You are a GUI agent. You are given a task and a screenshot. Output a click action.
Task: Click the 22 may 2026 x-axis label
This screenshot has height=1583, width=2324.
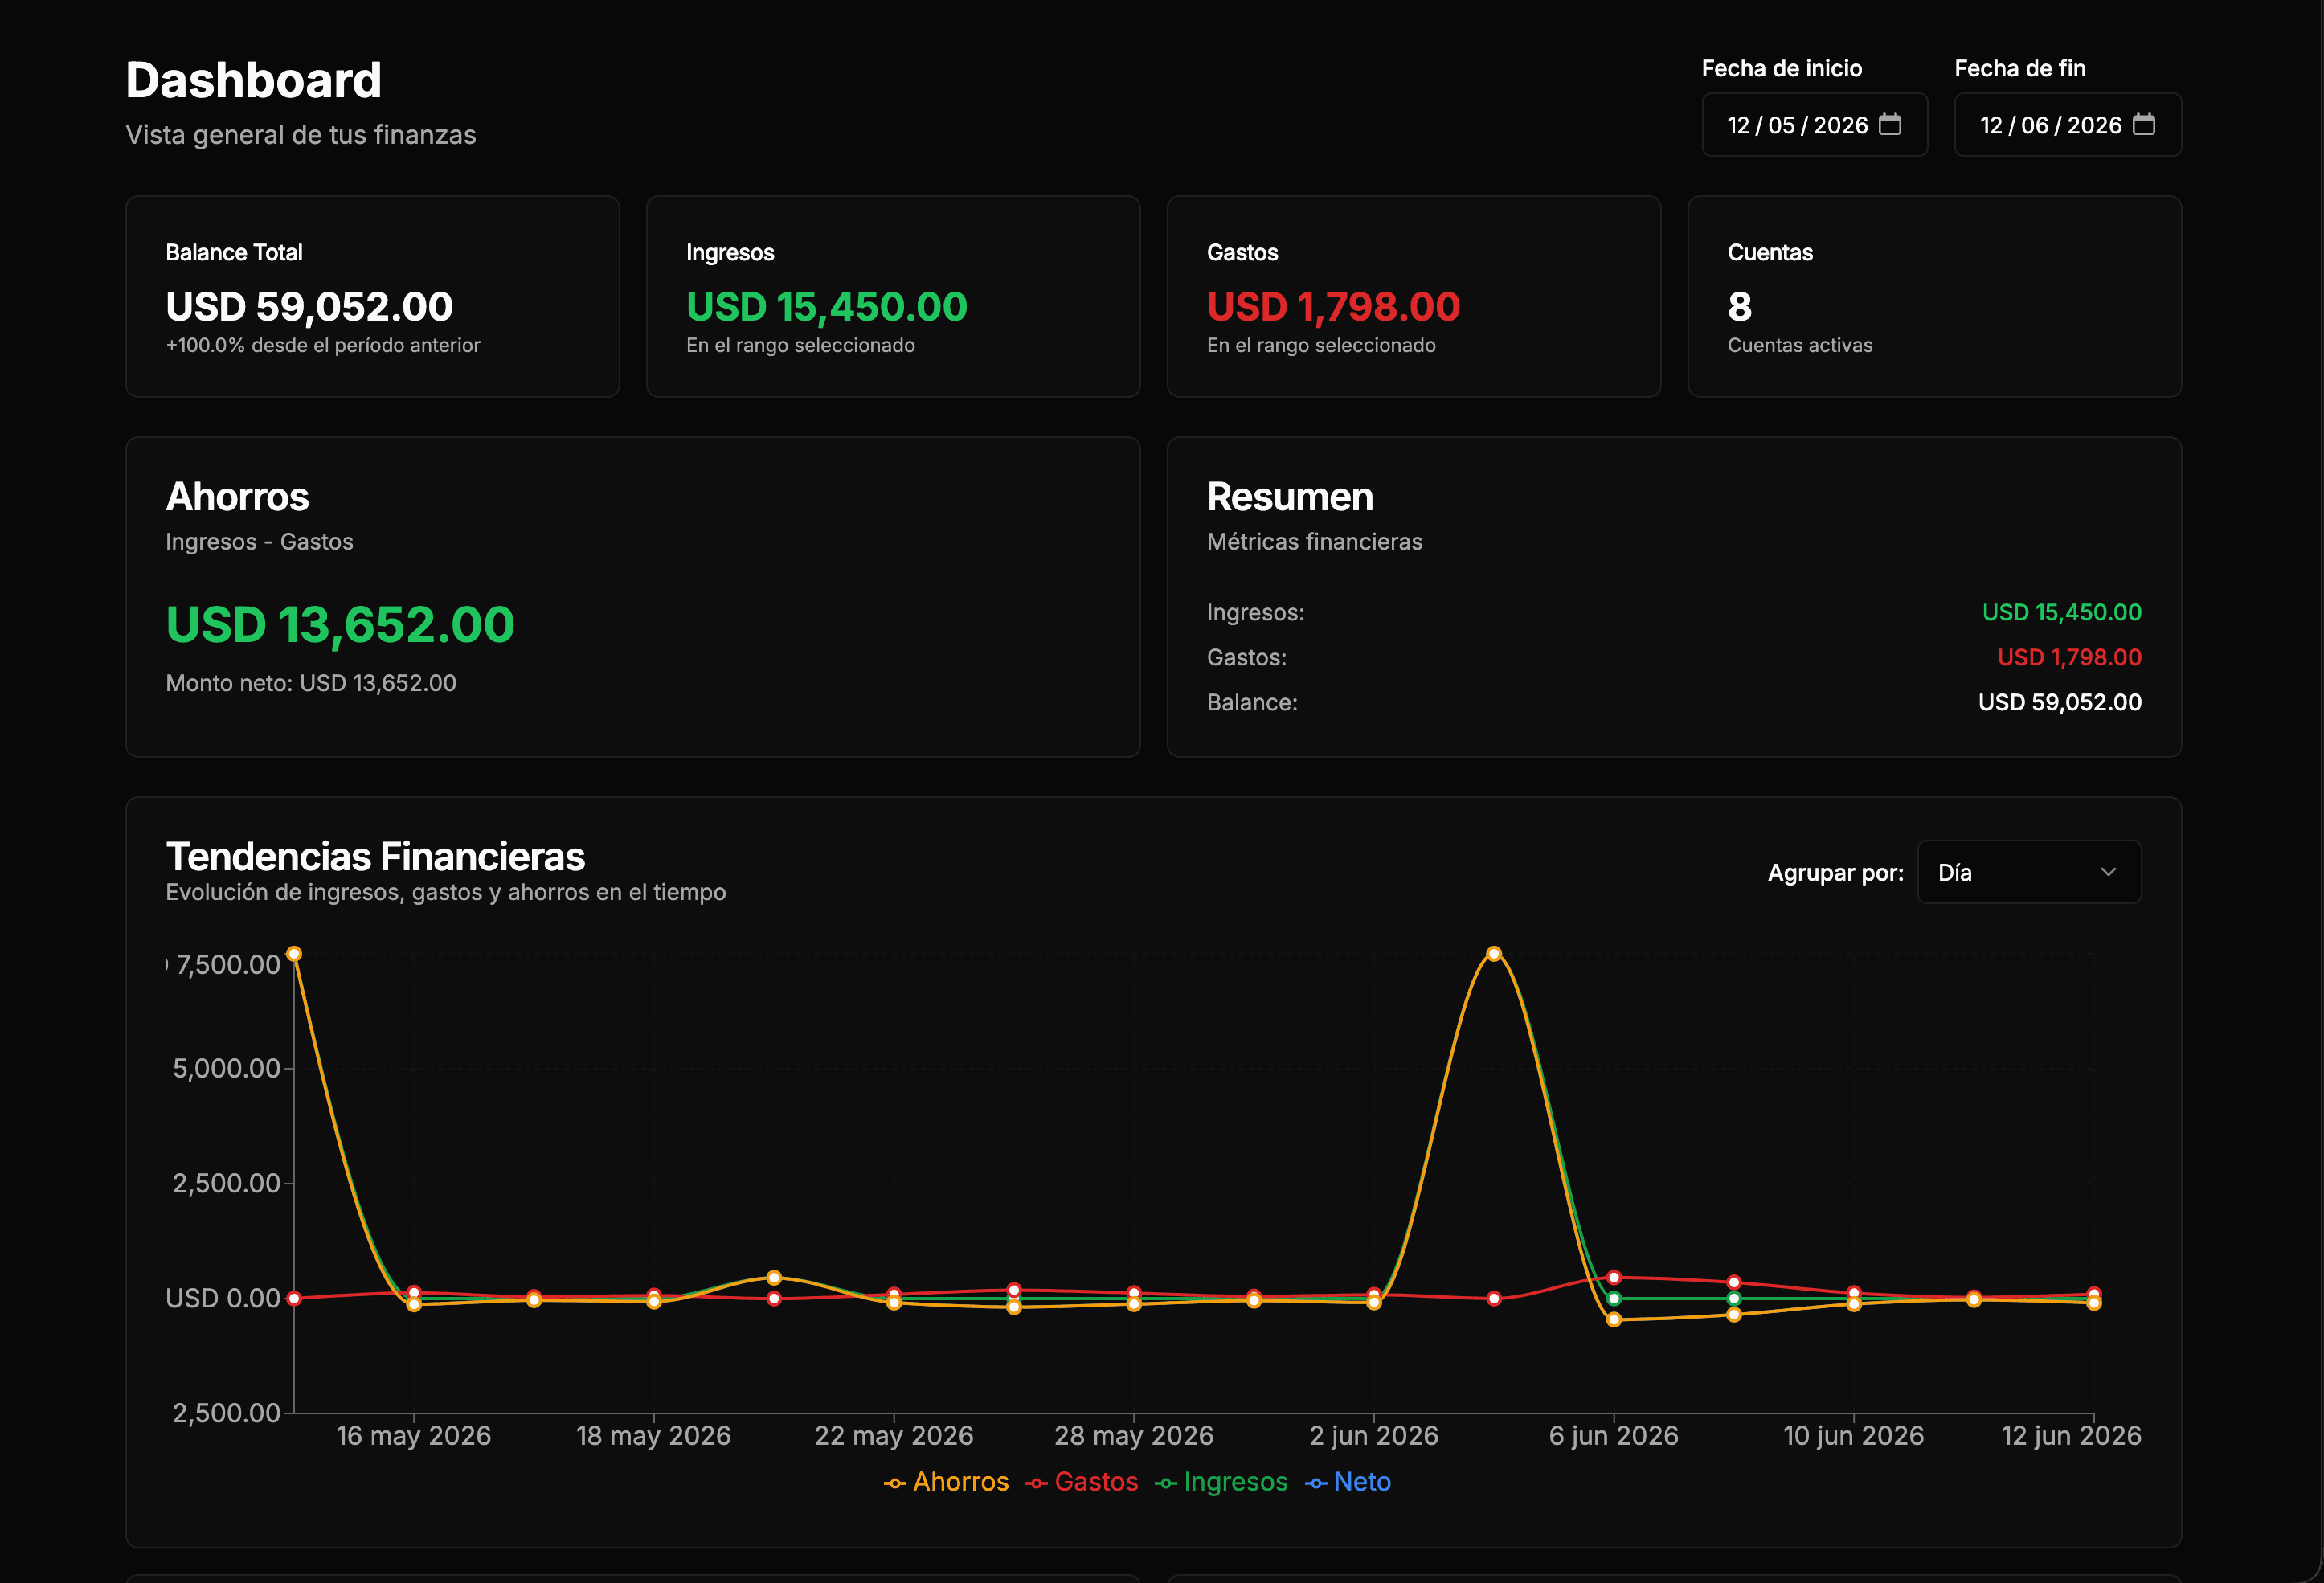[893, 1436]
